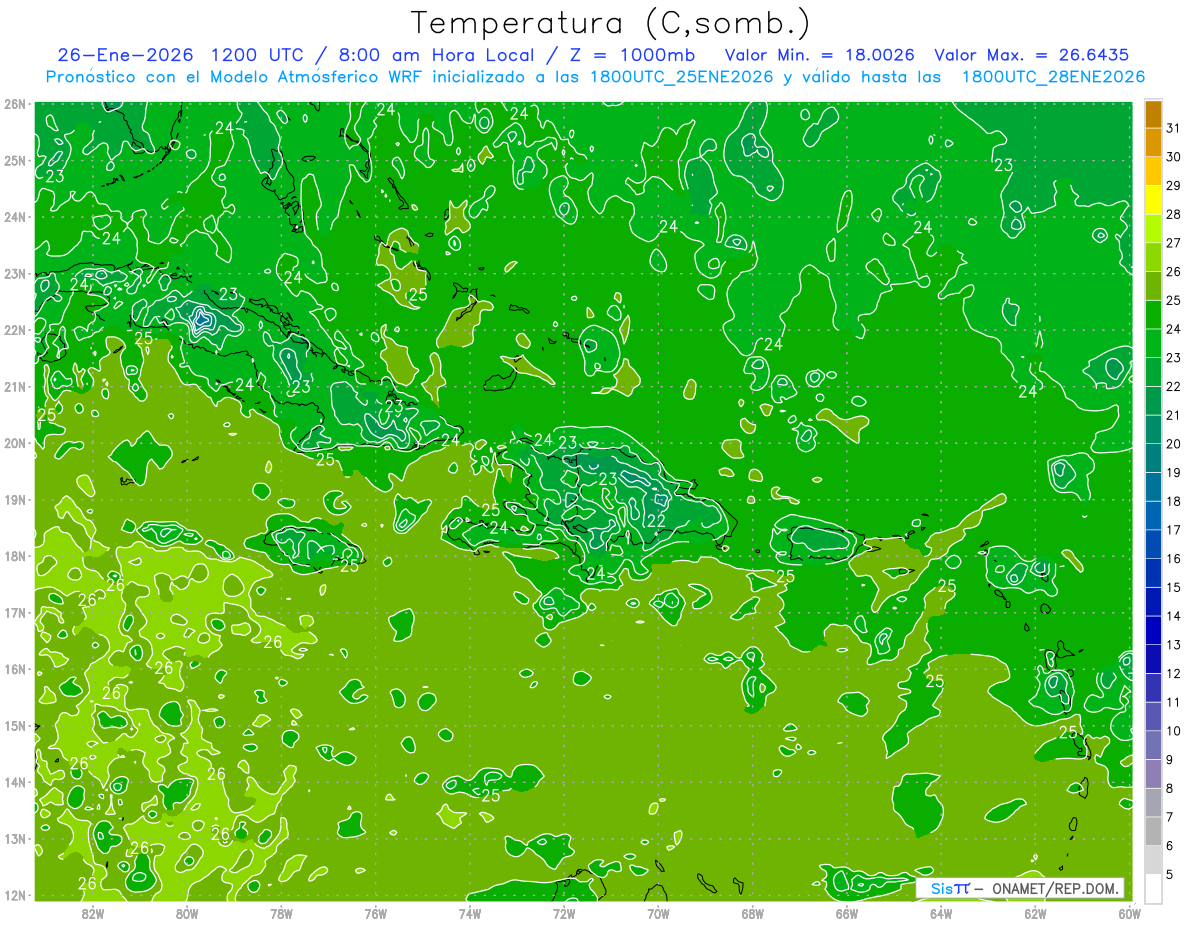Click the lime swatch between 26 and 27
This screenshot has height=927, width=1200.
click(1153, 257)
